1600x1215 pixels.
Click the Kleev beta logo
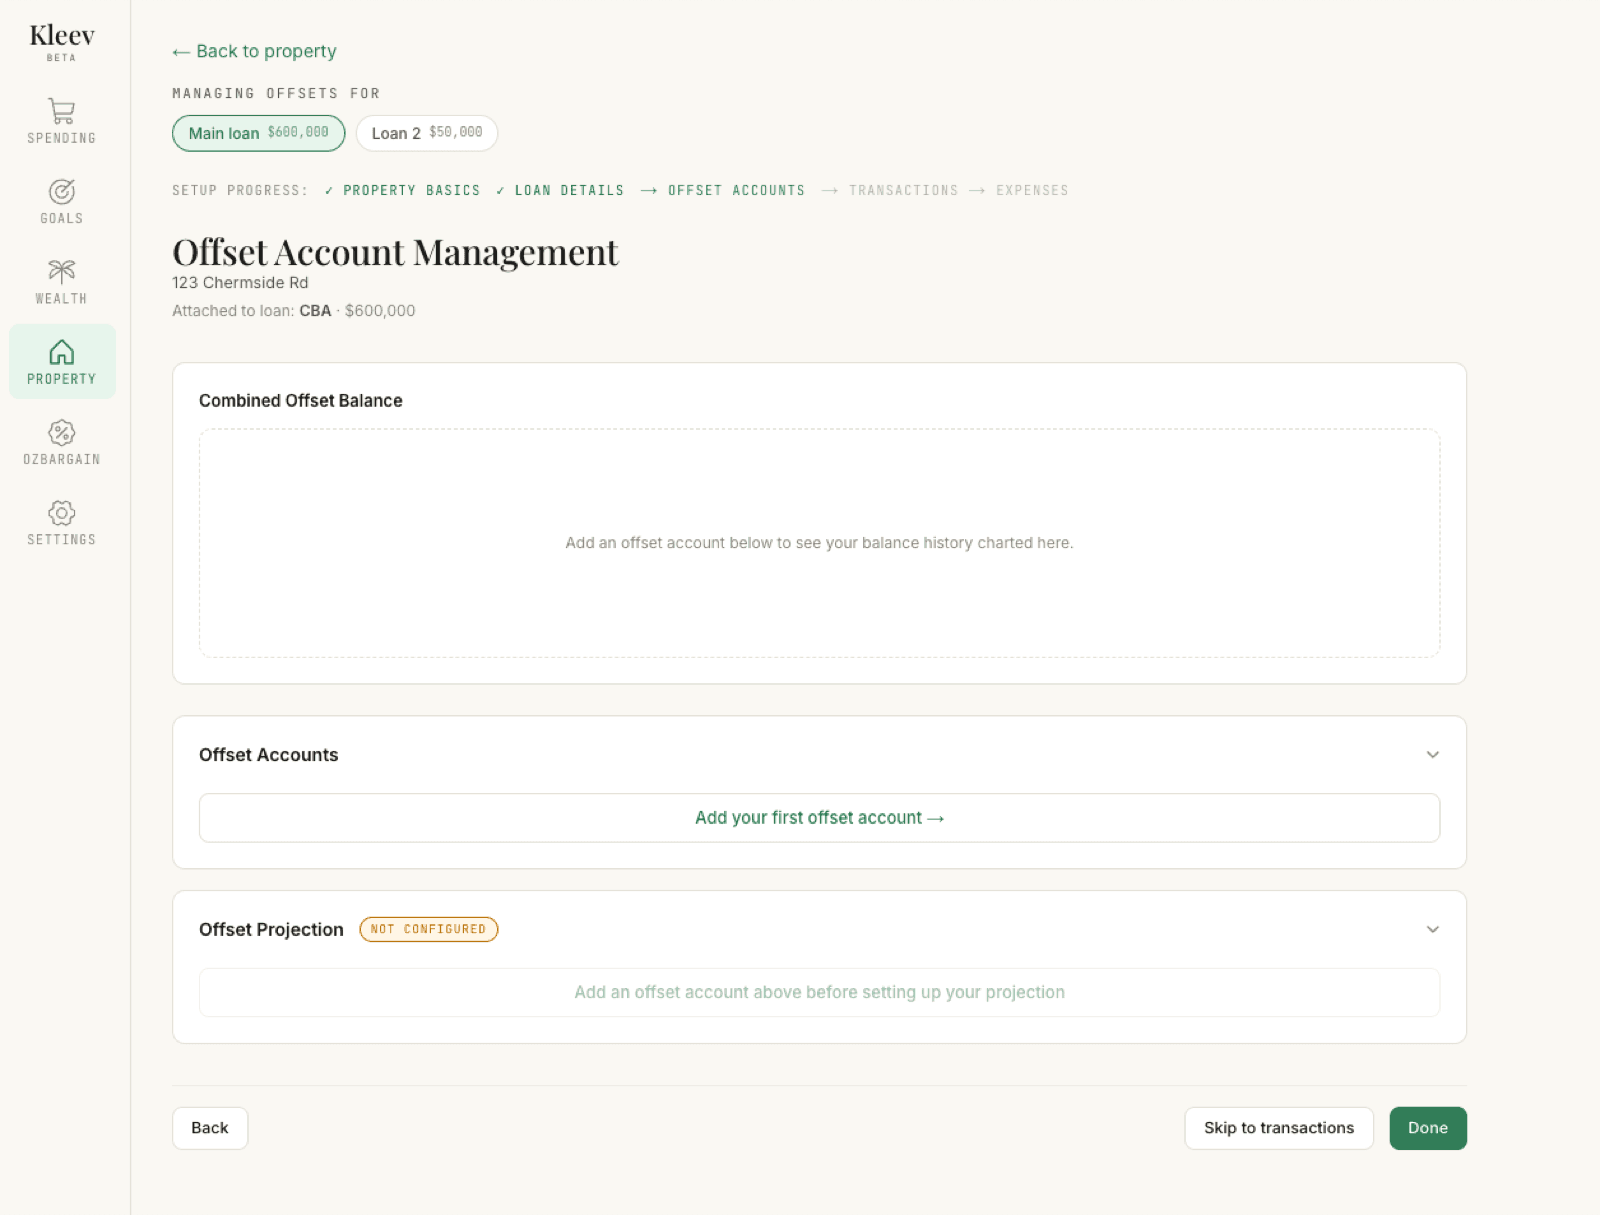(62, 42)
